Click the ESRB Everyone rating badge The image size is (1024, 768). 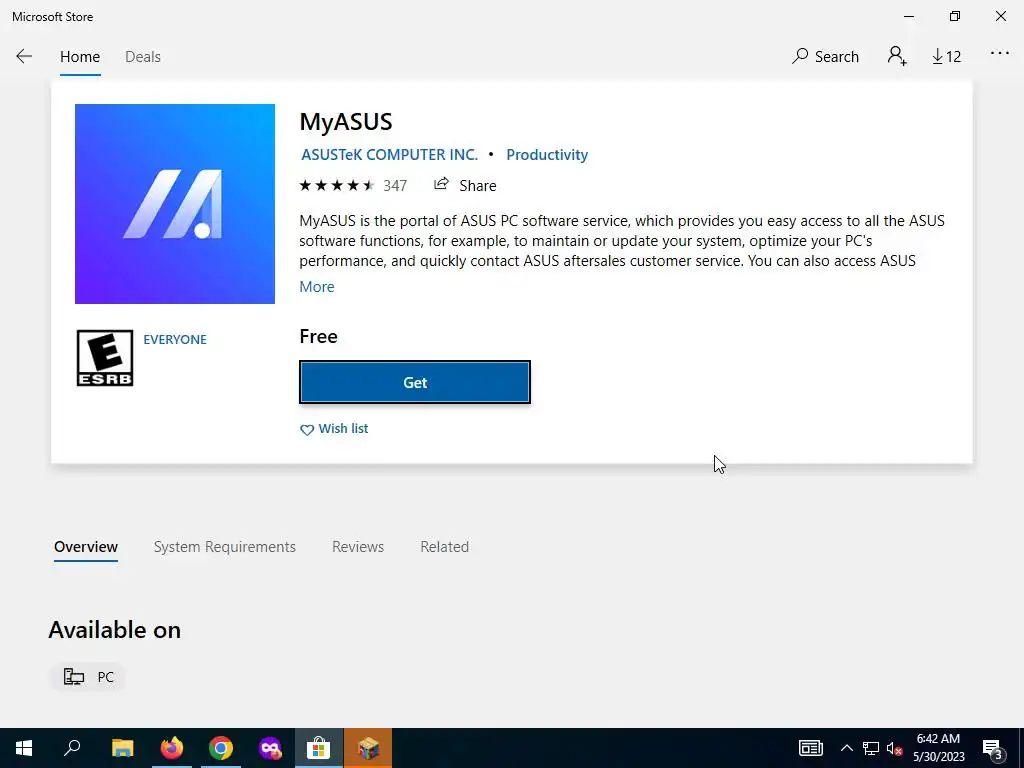pos(104,358)
